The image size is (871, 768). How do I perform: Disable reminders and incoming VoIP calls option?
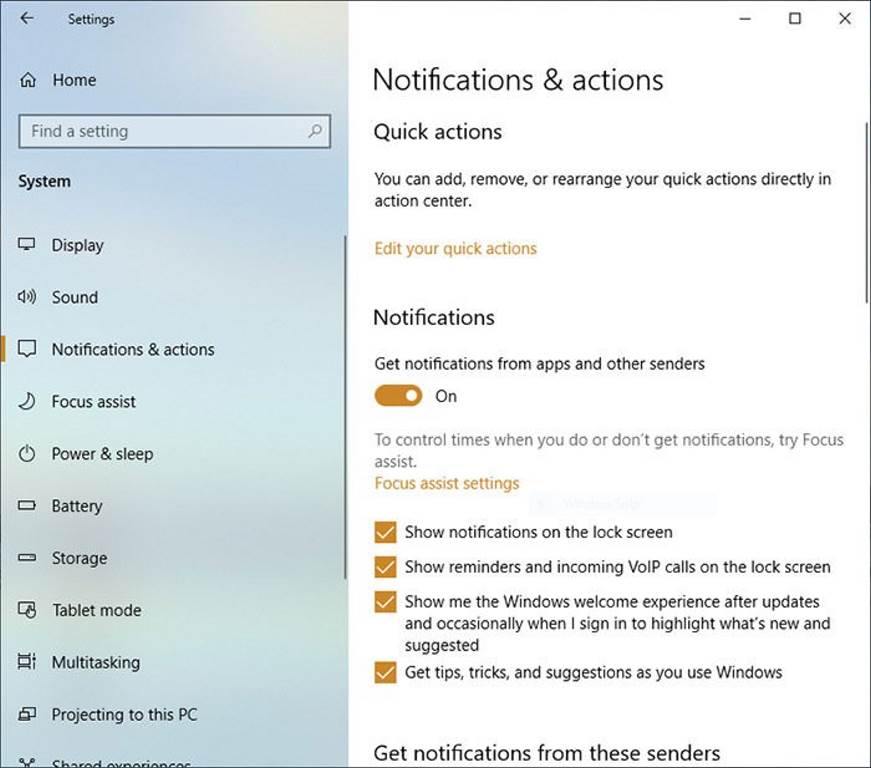click(385, 566)
